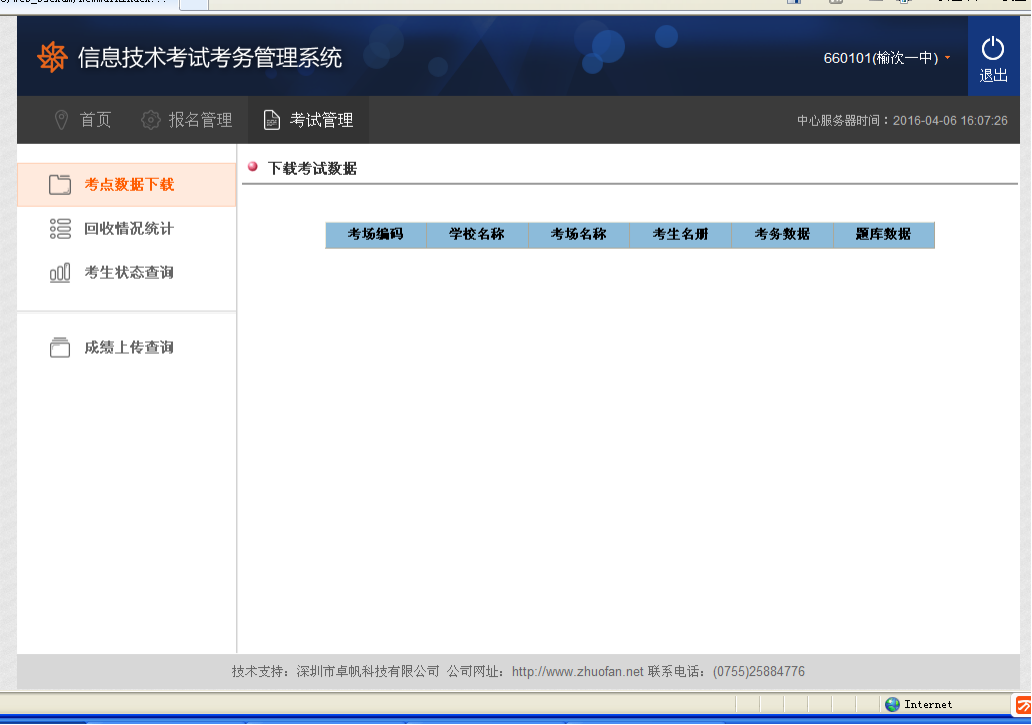The image size is (1032, 725).
Task: Open the 首页 home tab
Action: (x=95, y=120)
